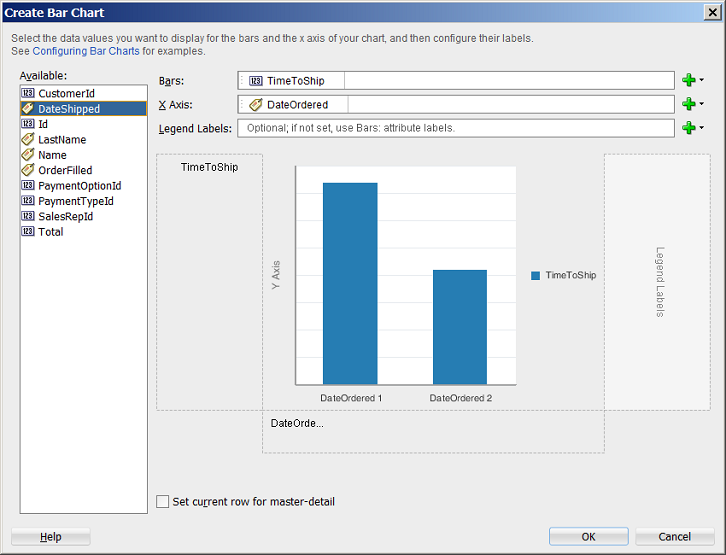Click the numeric icon beside Total
This screenshot has width=726, height=555.
click(x=28, y=231)
